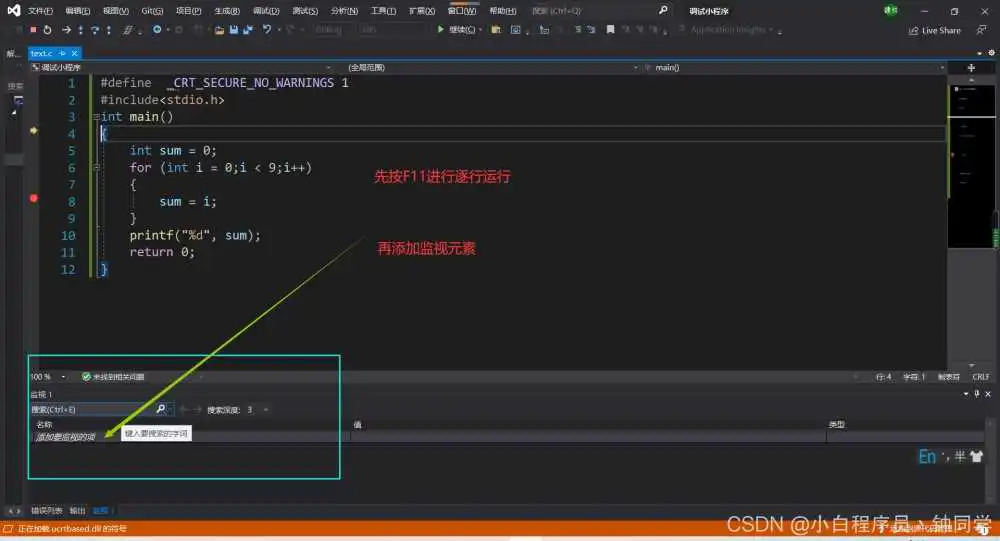
Task: Click the 添加要监视的项 watch entry field
Action: 66,437
